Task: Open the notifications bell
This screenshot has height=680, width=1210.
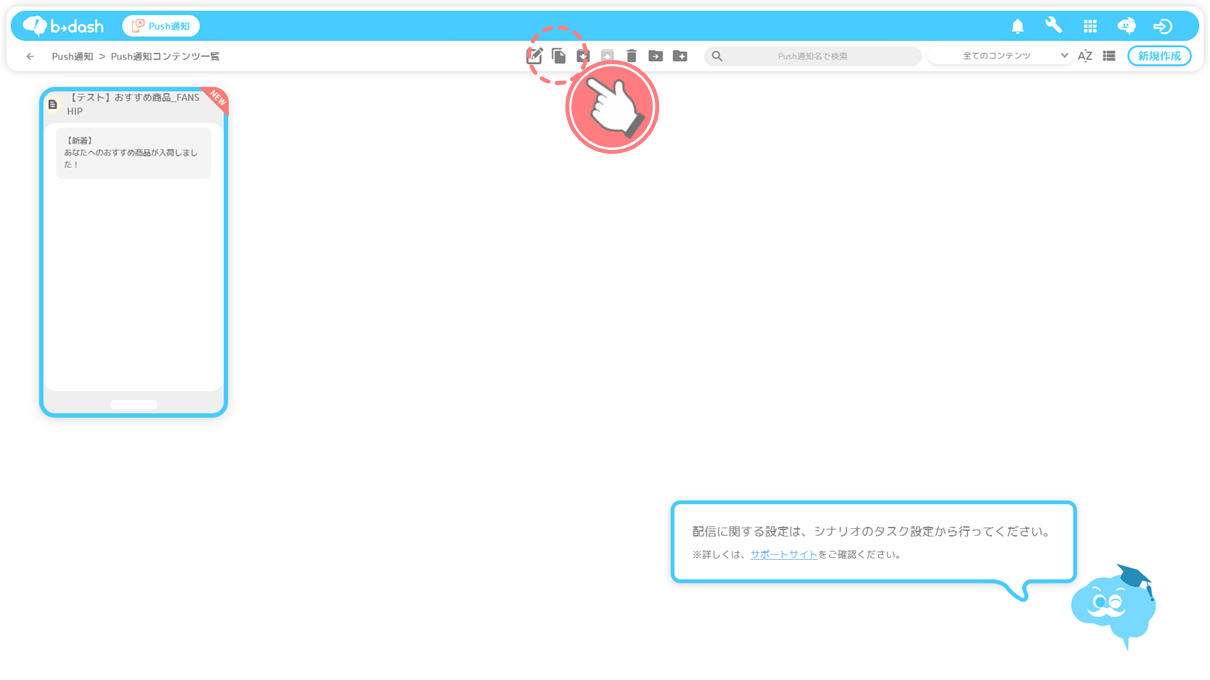Action: 1017,26
